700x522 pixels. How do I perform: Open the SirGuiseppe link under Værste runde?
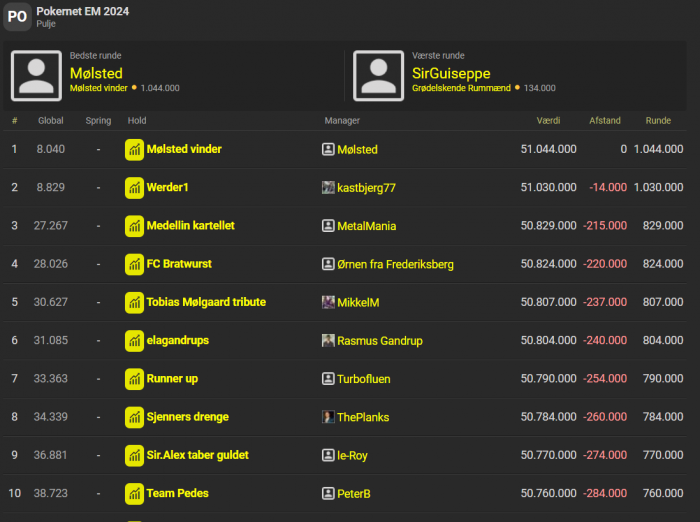click(x=451, y=73)
